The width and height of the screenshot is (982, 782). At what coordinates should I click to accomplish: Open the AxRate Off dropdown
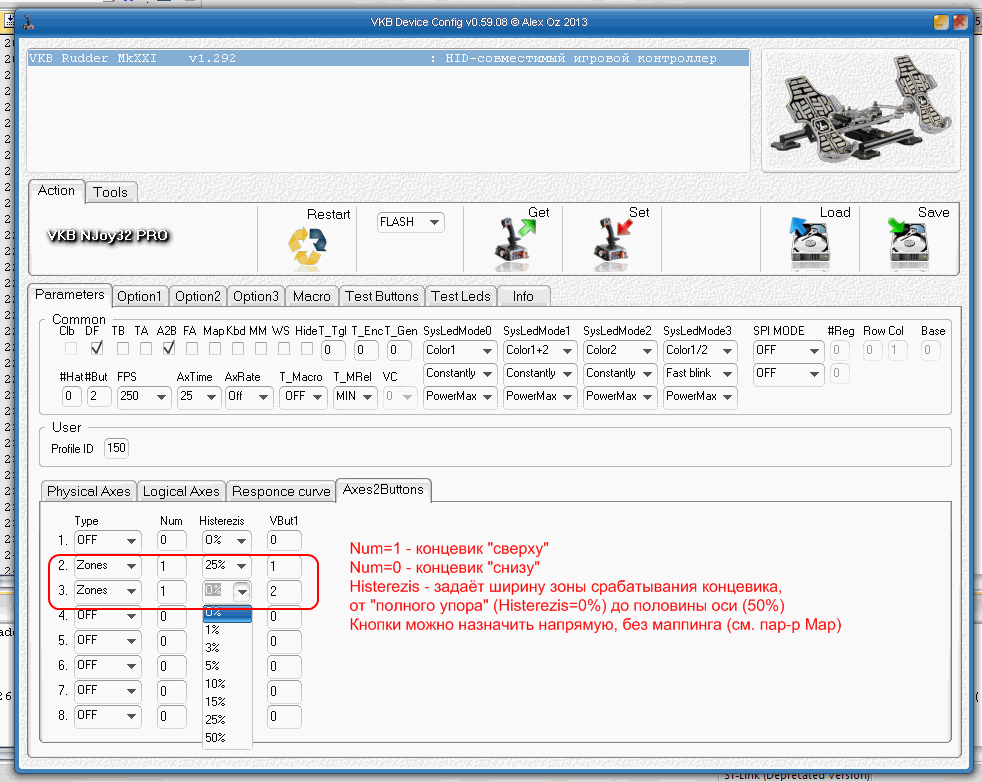pos(249,396)
